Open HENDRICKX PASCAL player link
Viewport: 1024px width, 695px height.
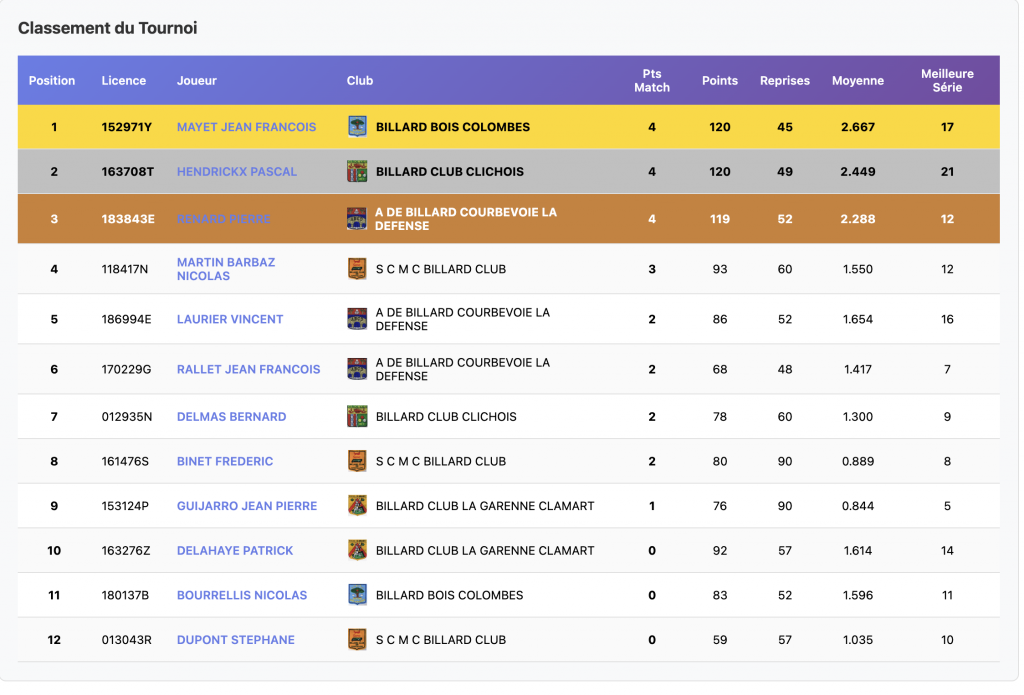coord(237,172)
